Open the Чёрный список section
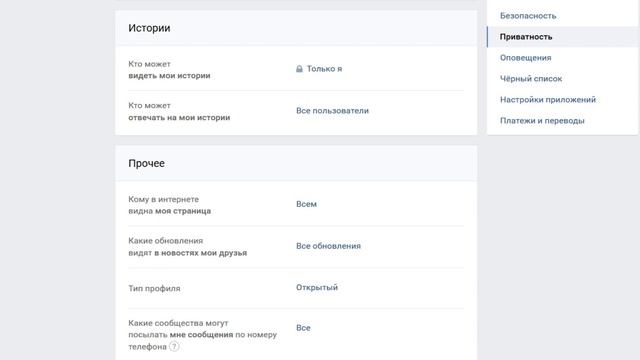This screenshot has height=360, width=640. click(531, 79)
